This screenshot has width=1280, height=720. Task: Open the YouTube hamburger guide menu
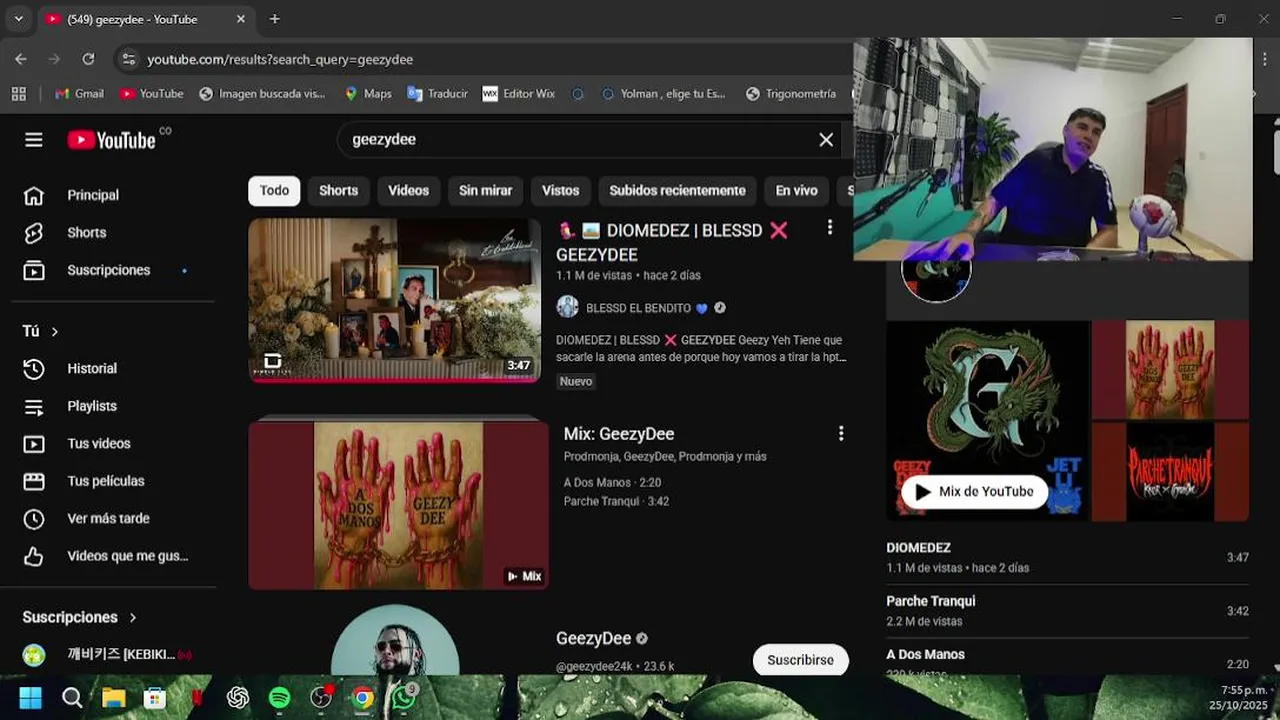pyautogui.click(x=34, y=140)
